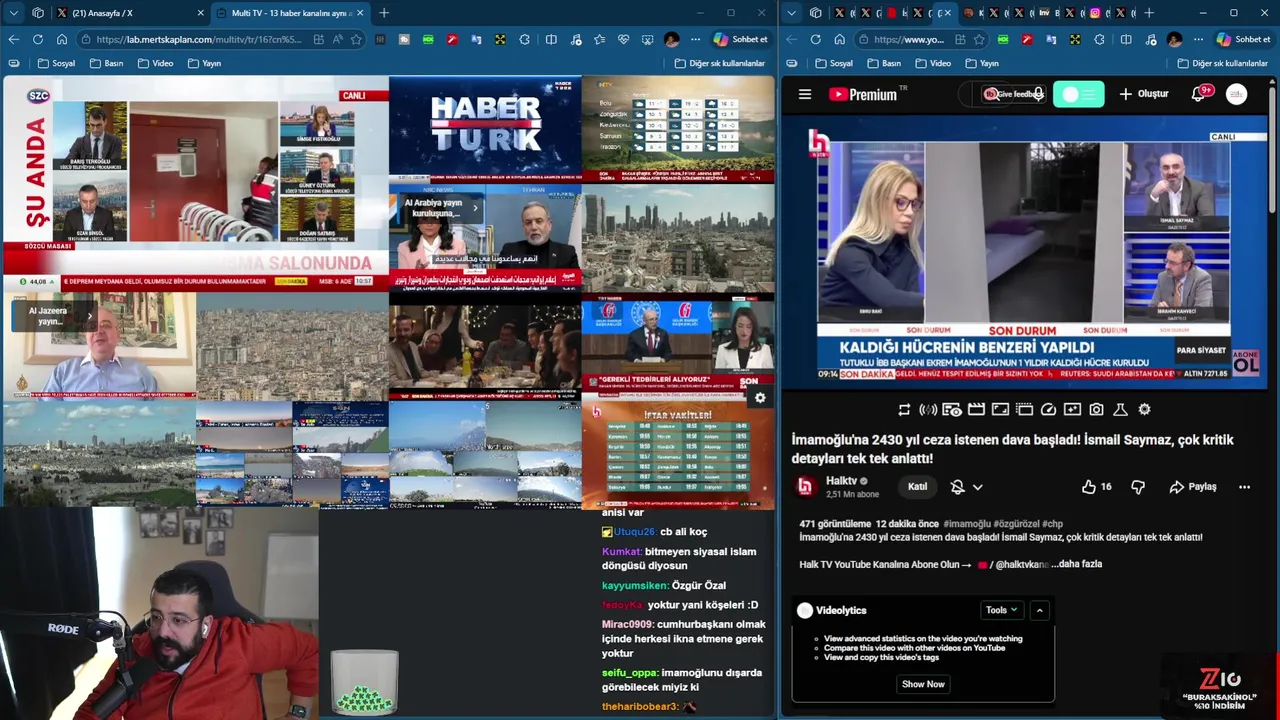The width and height of the screenshot is (1280, 720).
Task: Collapse the Videolytics panel chevron
Action: click(1039, 610)
